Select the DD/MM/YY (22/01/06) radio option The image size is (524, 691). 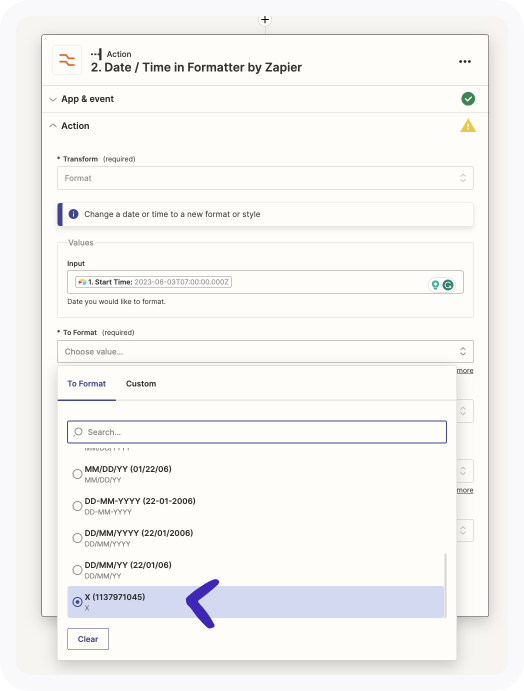coord(77,570)
